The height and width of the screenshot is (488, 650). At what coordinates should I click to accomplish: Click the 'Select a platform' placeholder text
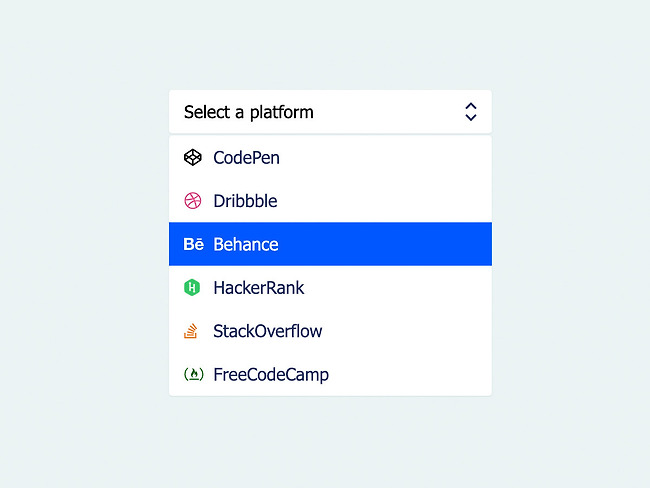pos(249,112)
